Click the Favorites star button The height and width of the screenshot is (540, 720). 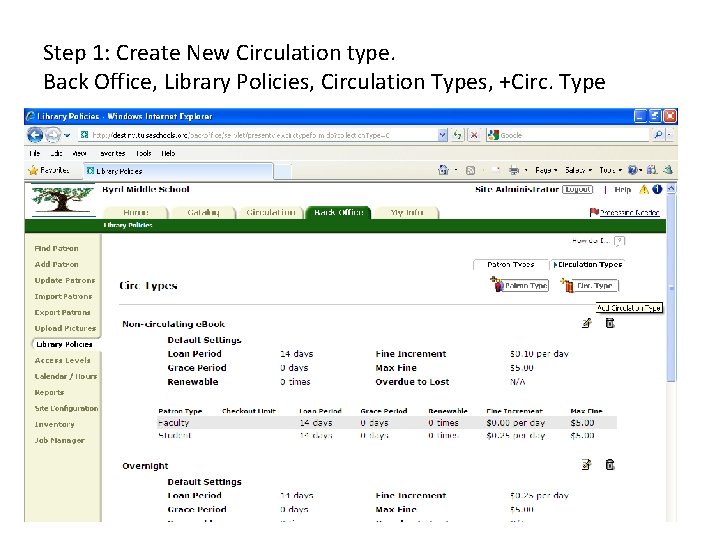click(49, 170)
